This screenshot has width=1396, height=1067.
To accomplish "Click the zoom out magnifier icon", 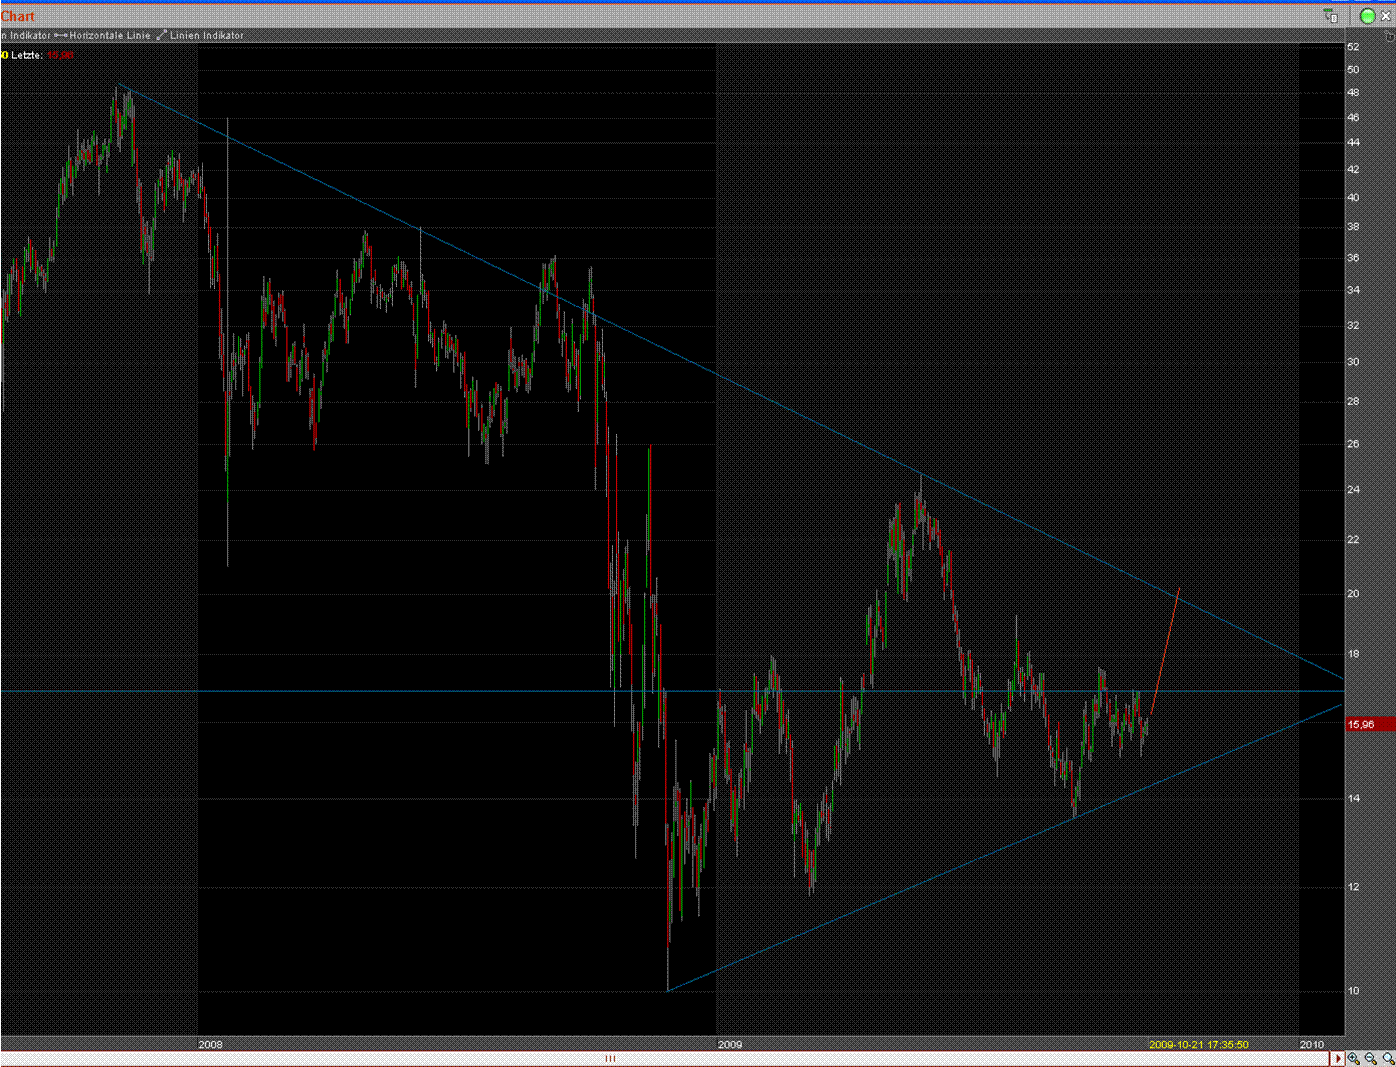I will (1370, 1058).
